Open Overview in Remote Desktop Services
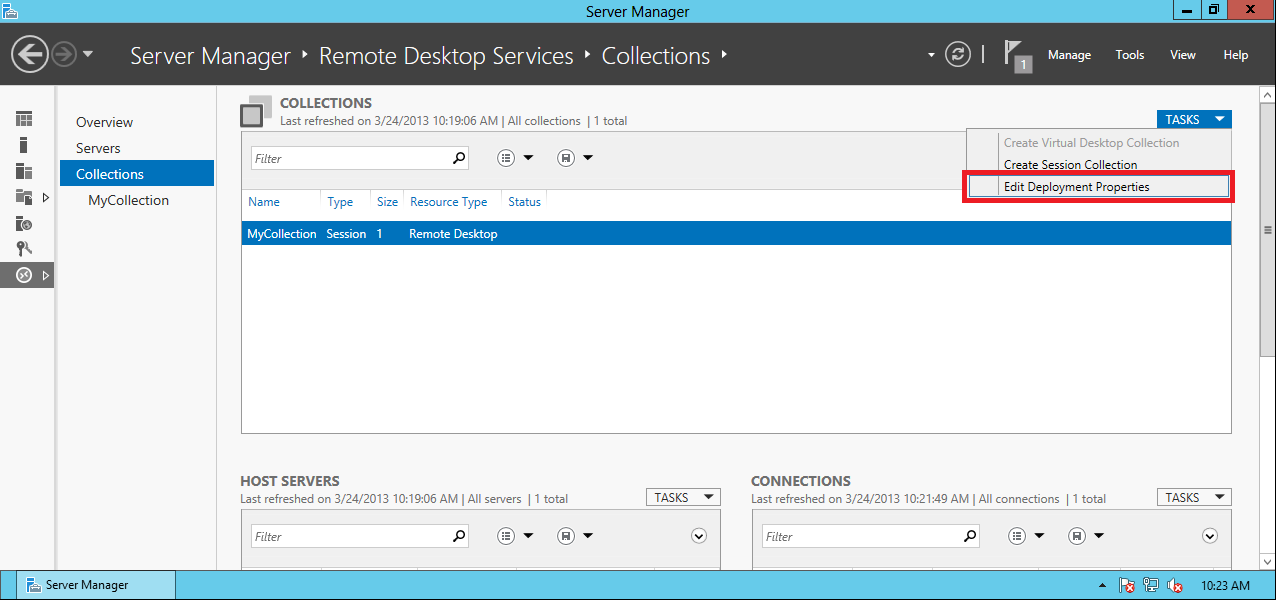This screenshot has height=600, width=1276. coord(104,122)
